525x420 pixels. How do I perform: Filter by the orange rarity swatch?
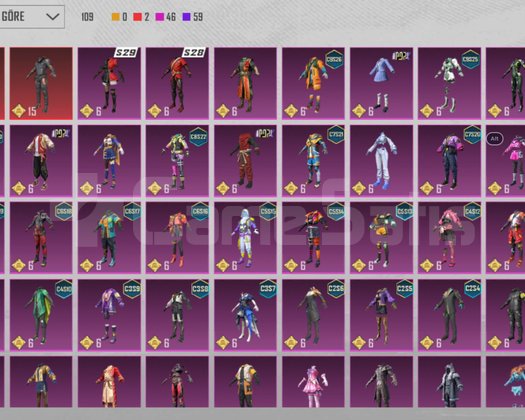116,17
